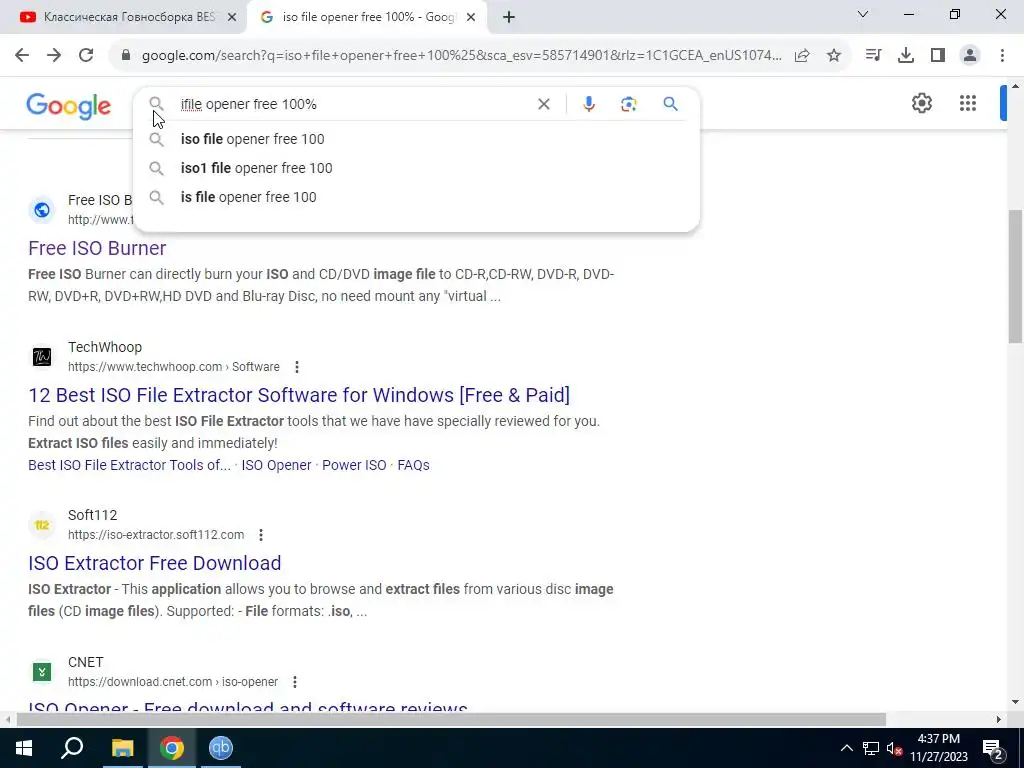Submit search with blue magnifier icon
The width and height of the screenshot is (1024, 768).
coord(671,104)
